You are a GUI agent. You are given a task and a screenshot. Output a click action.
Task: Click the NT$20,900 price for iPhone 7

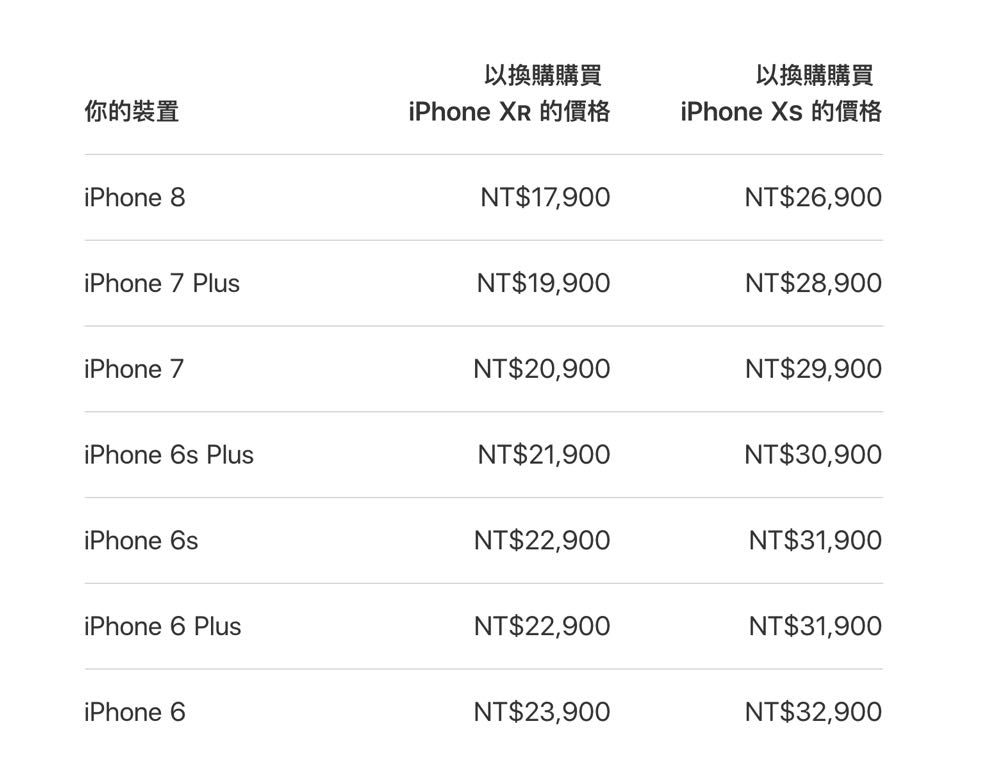pos(542,369)
